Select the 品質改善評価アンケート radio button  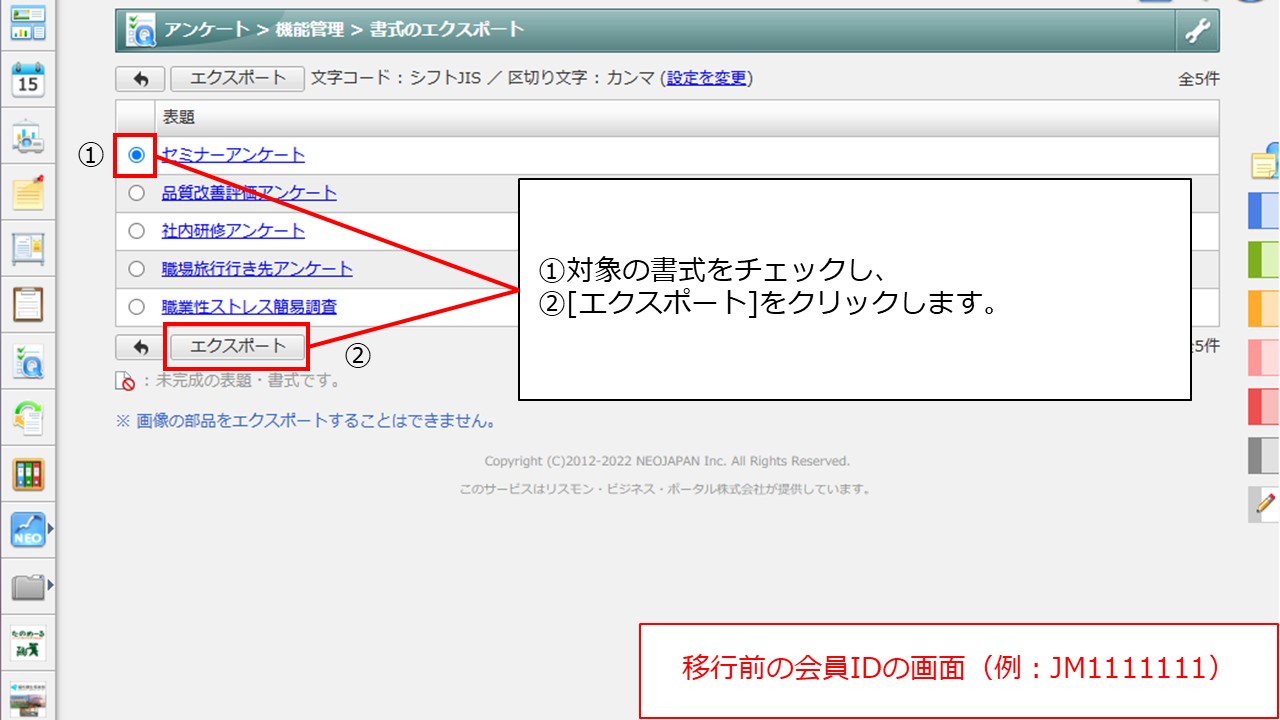(x=137, y=193)
